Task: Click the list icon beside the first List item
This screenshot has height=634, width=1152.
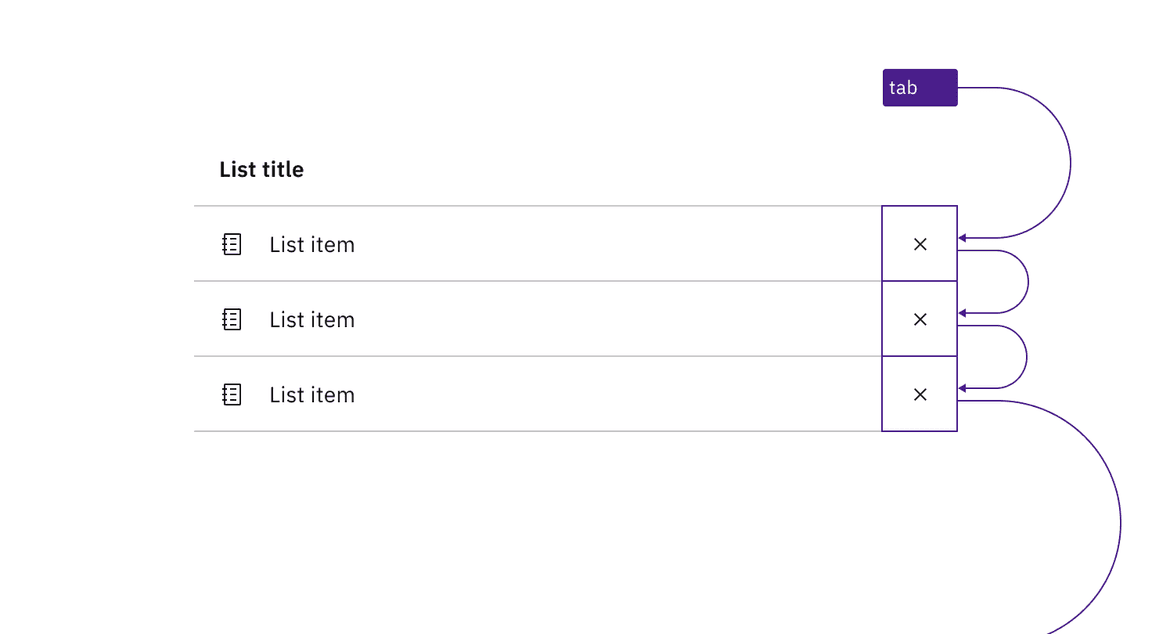Action: coord(231,244)
